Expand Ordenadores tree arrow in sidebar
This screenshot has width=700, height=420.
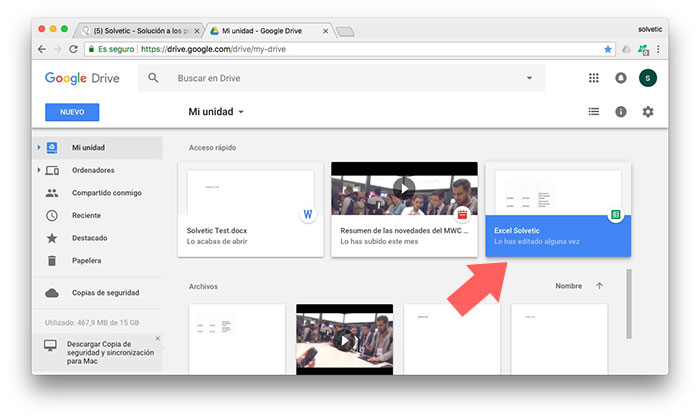tap(39, 170)
